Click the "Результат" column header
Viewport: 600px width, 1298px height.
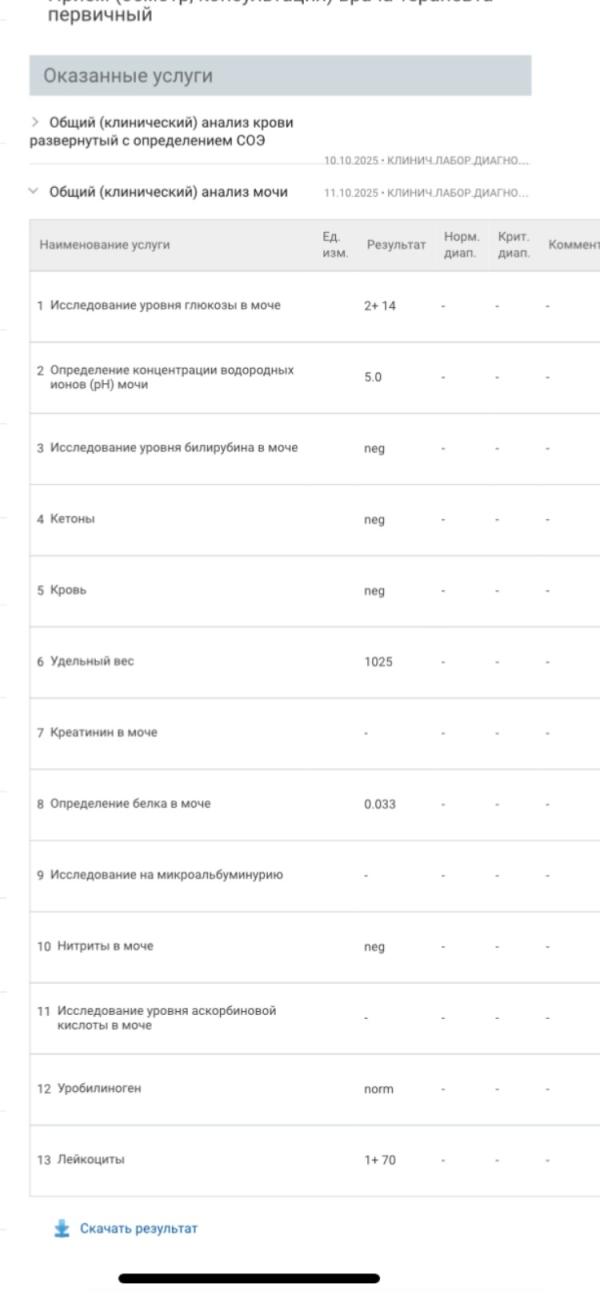tap(396, 244)
